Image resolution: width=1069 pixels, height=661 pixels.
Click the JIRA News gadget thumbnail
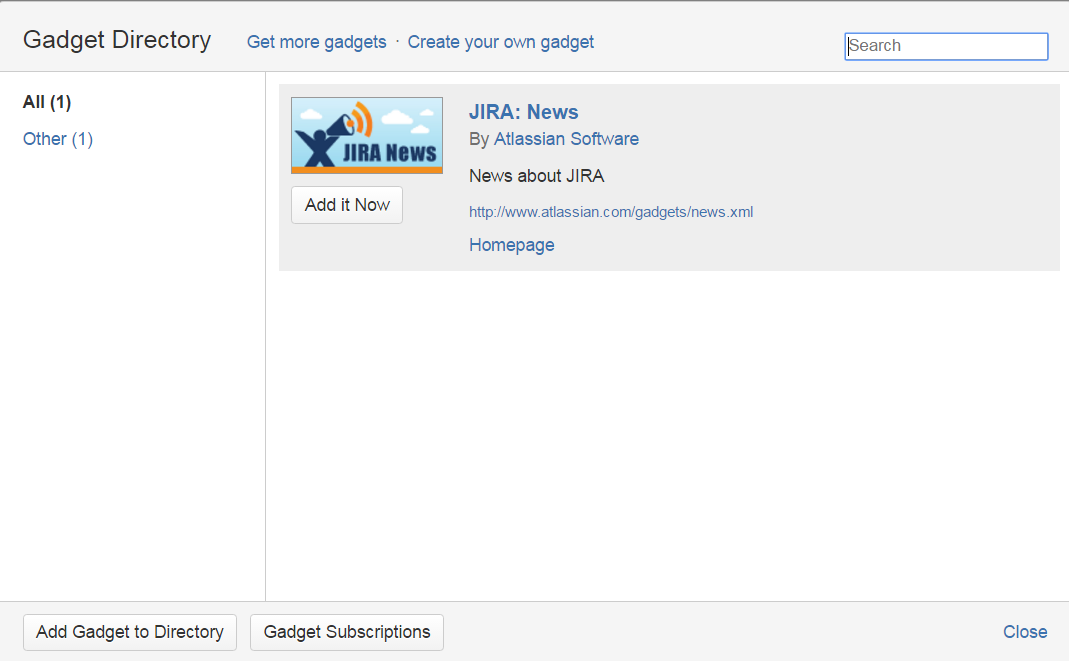click(367, 135)
